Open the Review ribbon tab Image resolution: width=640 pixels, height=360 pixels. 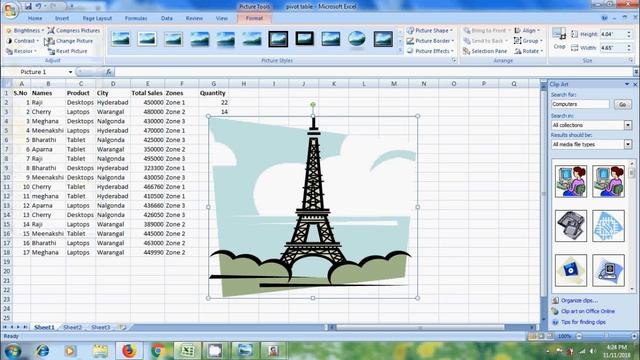pyautogui.click(x=194, y=18)
